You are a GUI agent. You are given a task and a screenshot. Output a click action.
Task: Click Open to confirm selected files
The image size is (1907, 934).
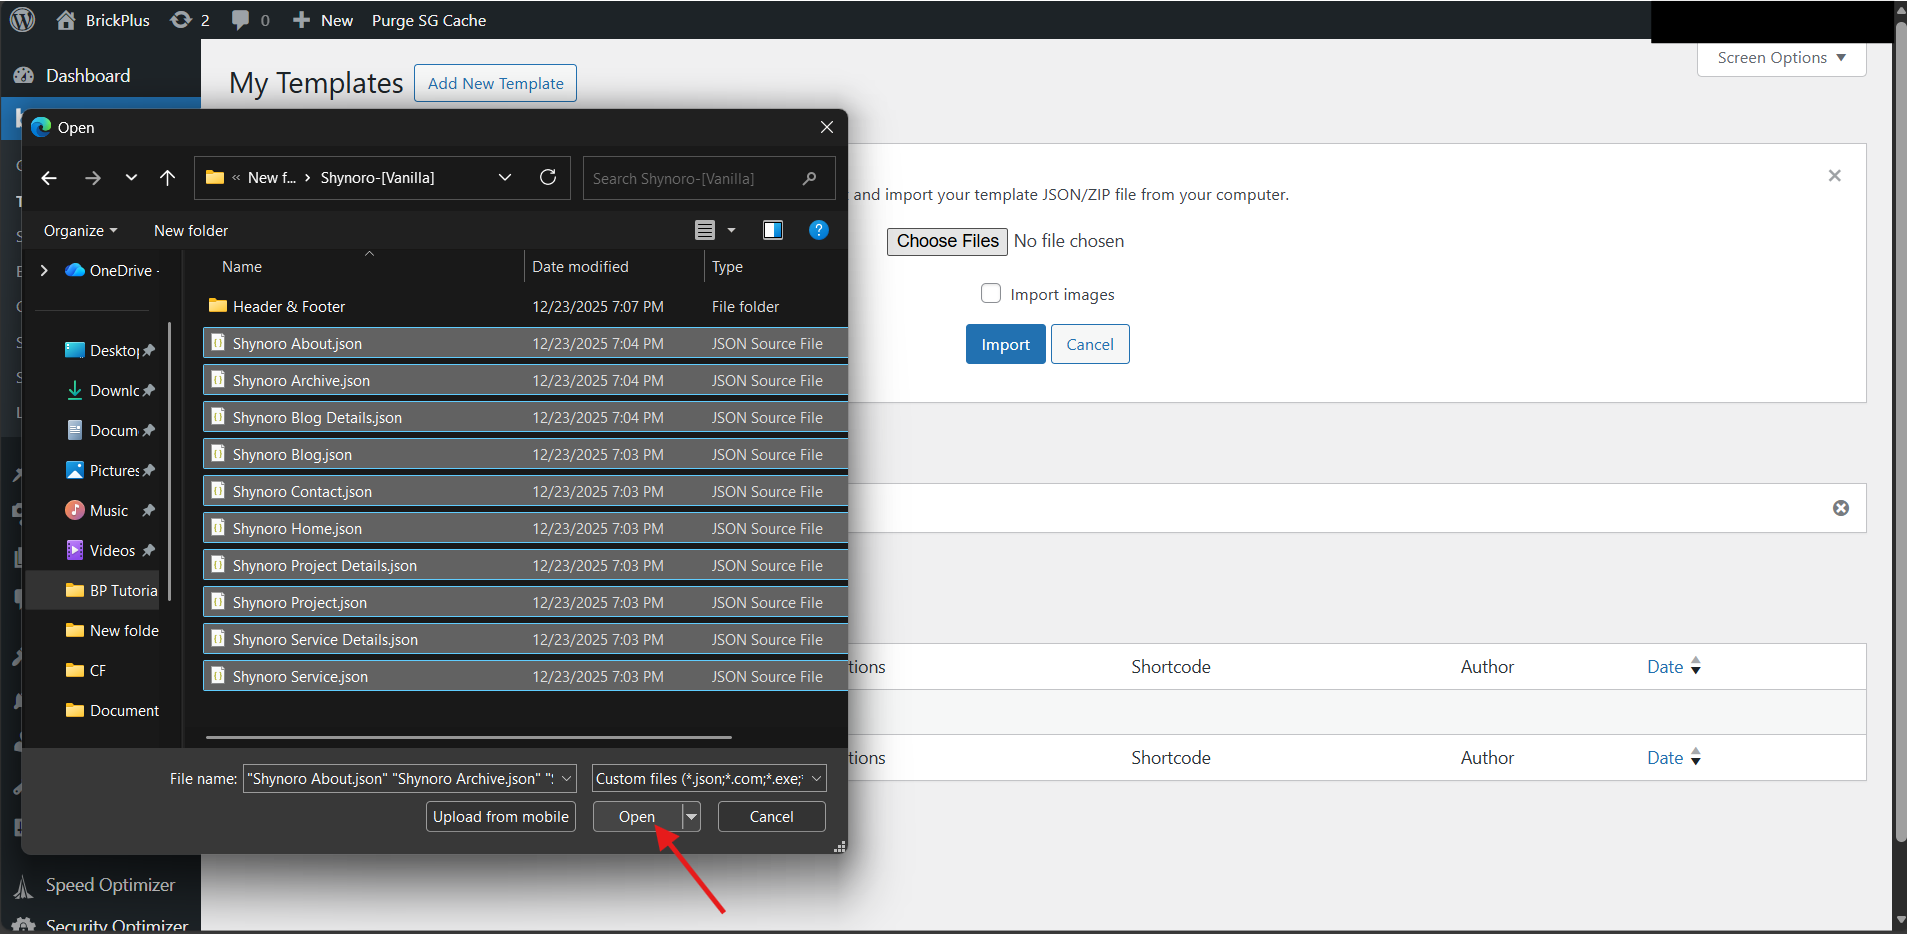637,817
